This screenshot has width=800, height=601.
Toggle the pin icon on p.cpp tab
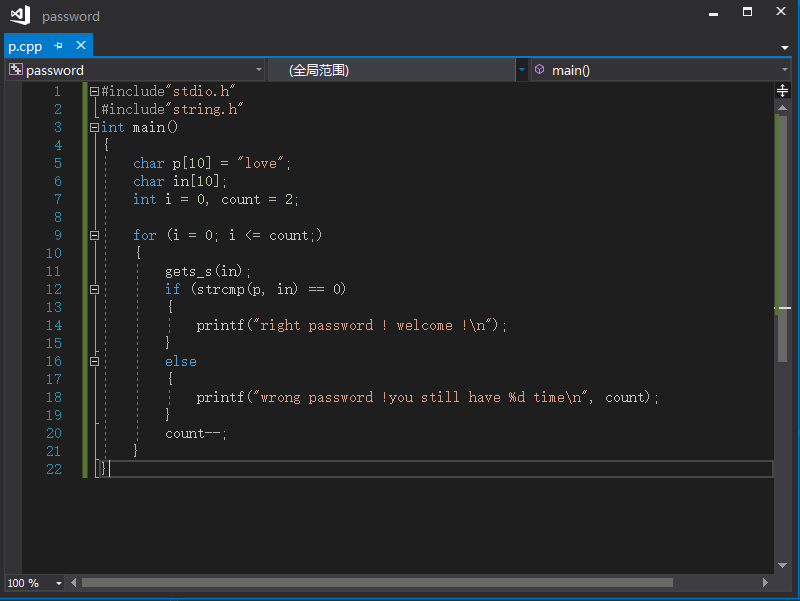59,46
